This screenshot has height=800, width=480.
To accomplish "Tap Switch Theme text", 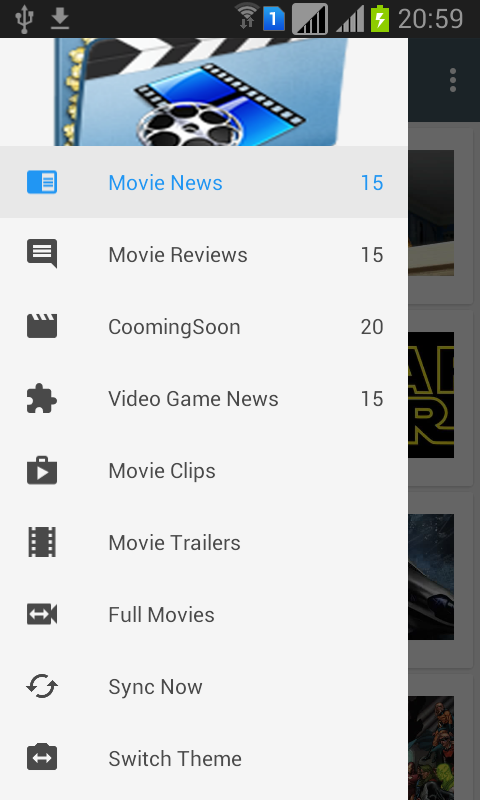I will coord(175,759).
